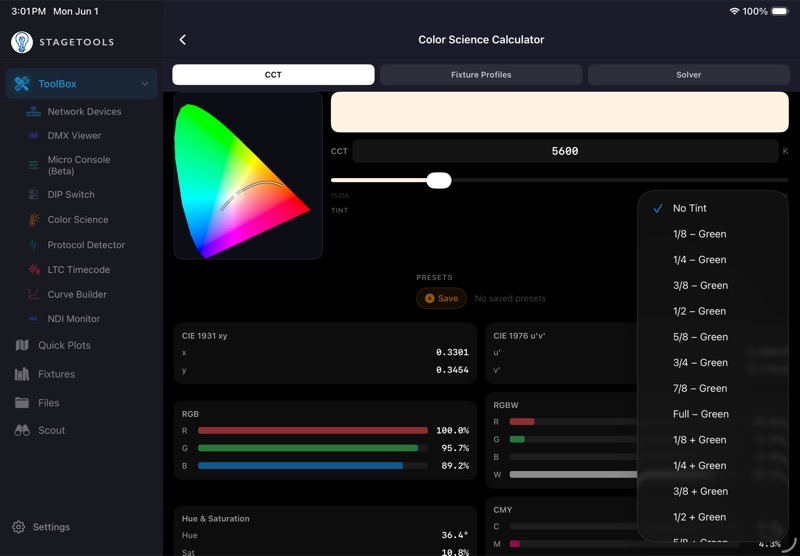Screen dimensions: 800x556
Task: Switch to the Fixture Profiles tab
Action: point(481,74)
